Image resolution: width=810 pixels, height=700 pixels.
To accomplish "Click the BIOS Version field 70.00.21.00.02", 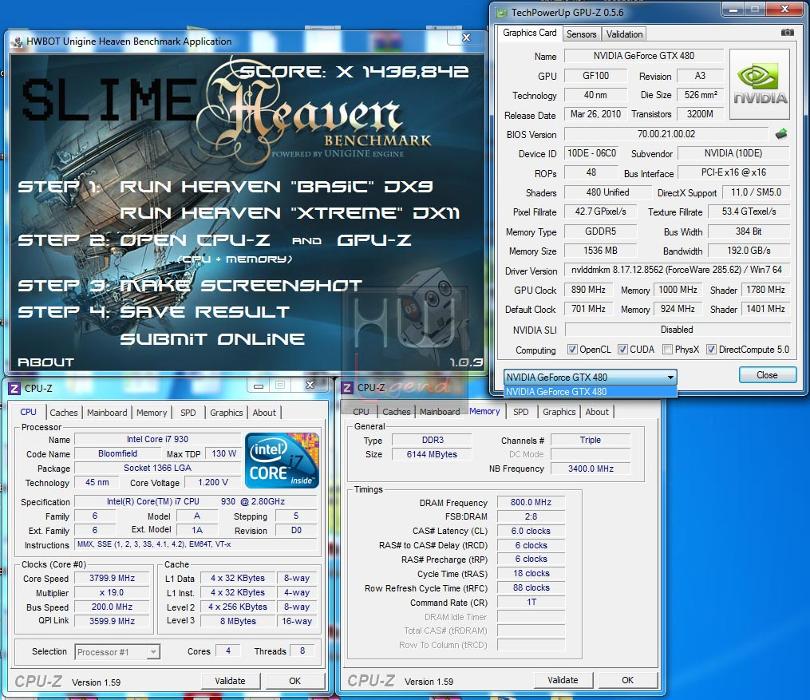I will coord(666,134).
